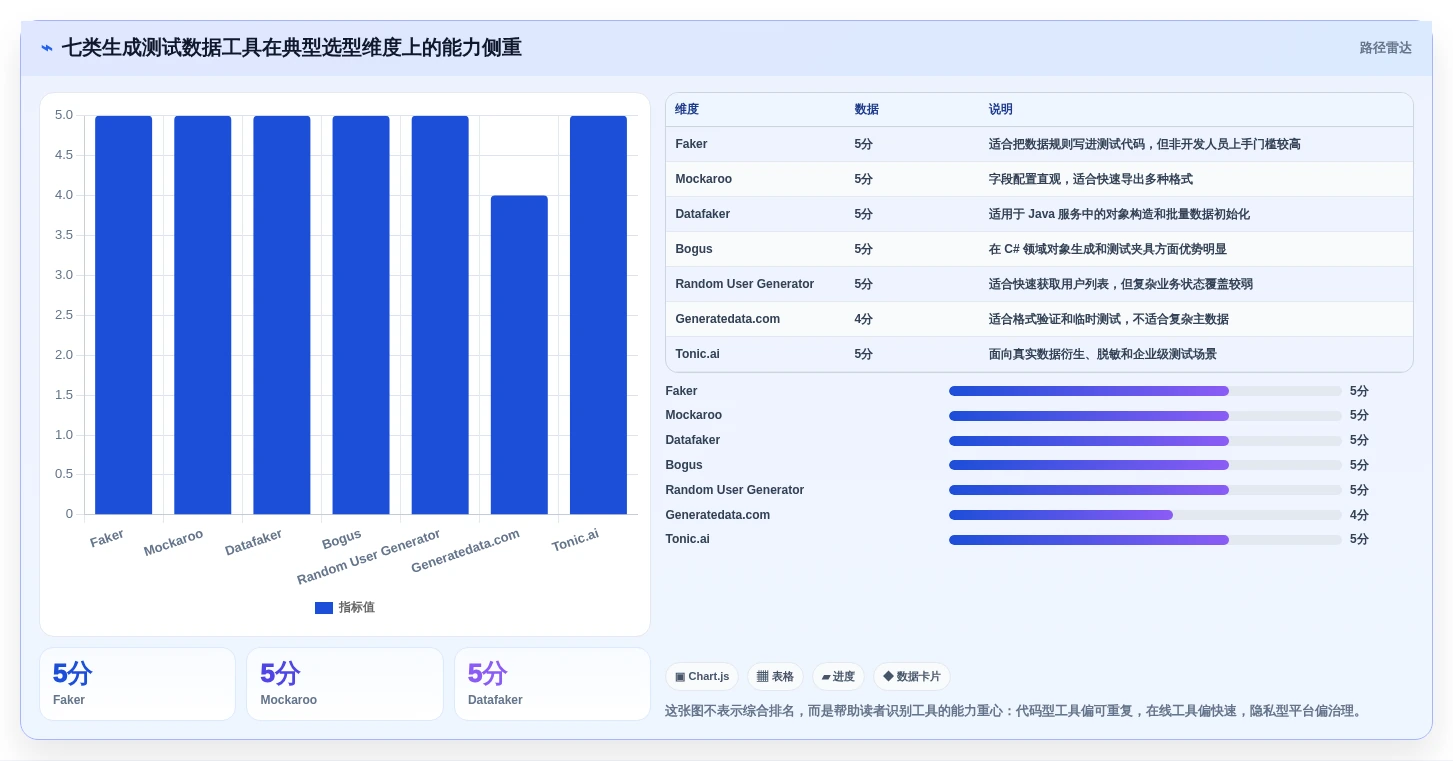
Task: Click the Datafaker progress bar
Action: pyautogui.click(x=1145, y=441)
